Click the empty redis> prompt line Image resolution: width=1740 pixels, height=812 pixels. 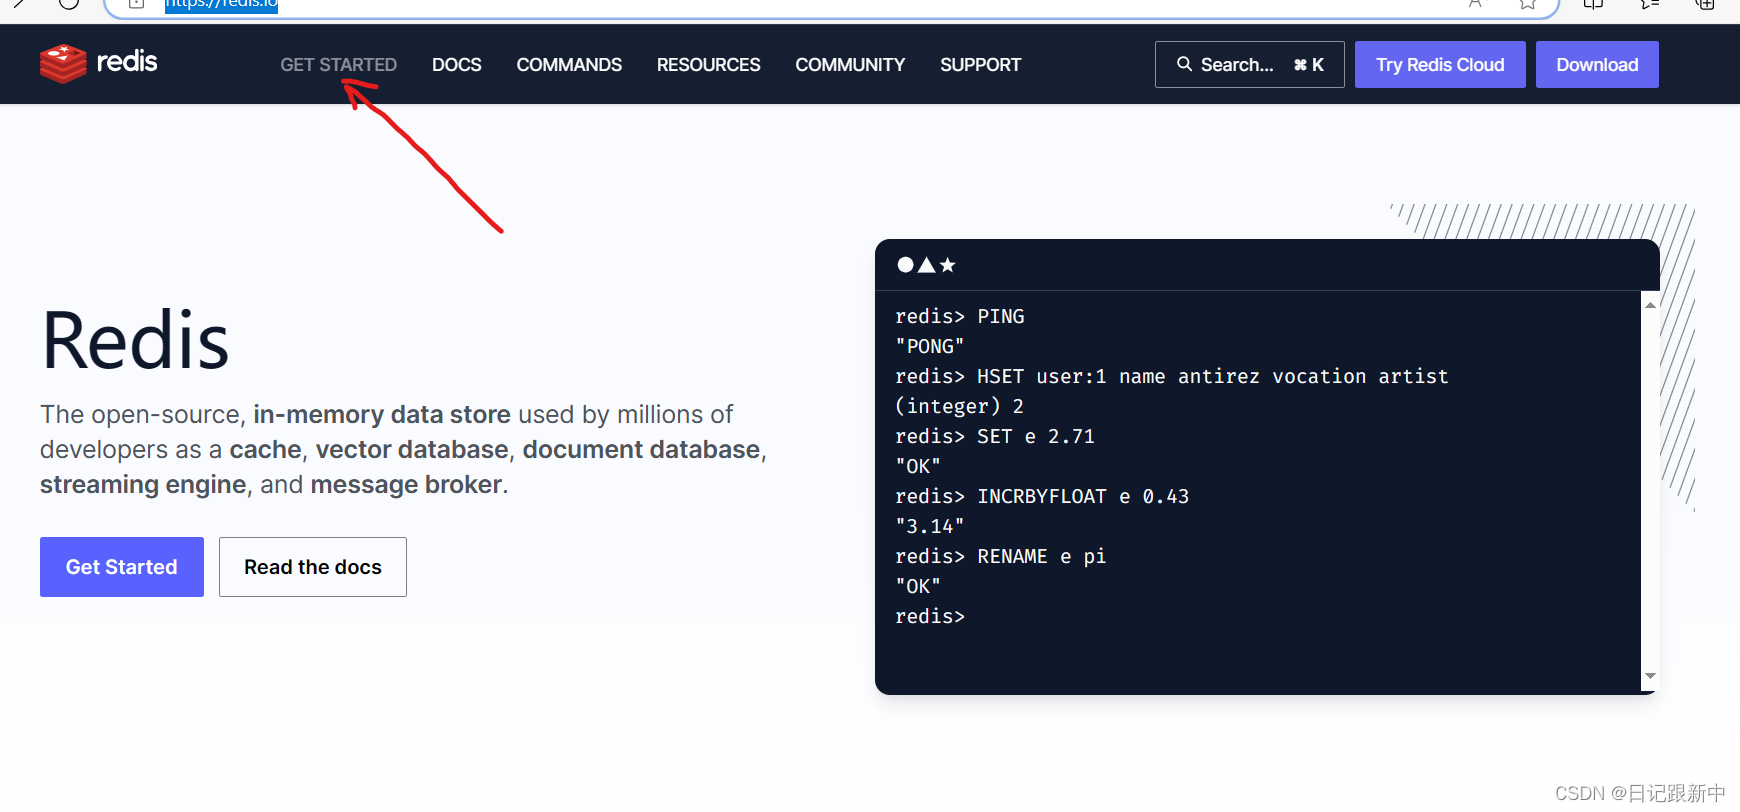click(930, 617)
